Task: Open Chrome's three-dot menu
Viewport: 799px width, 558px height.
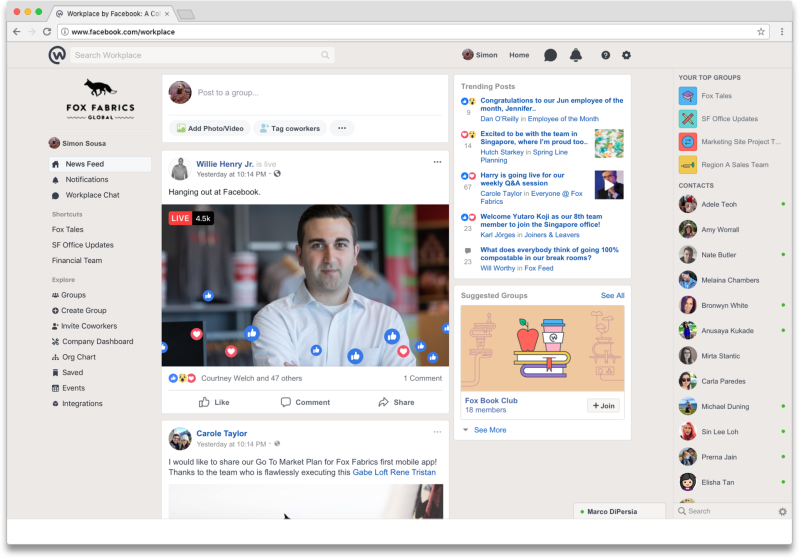Action: tap(782, 32)
